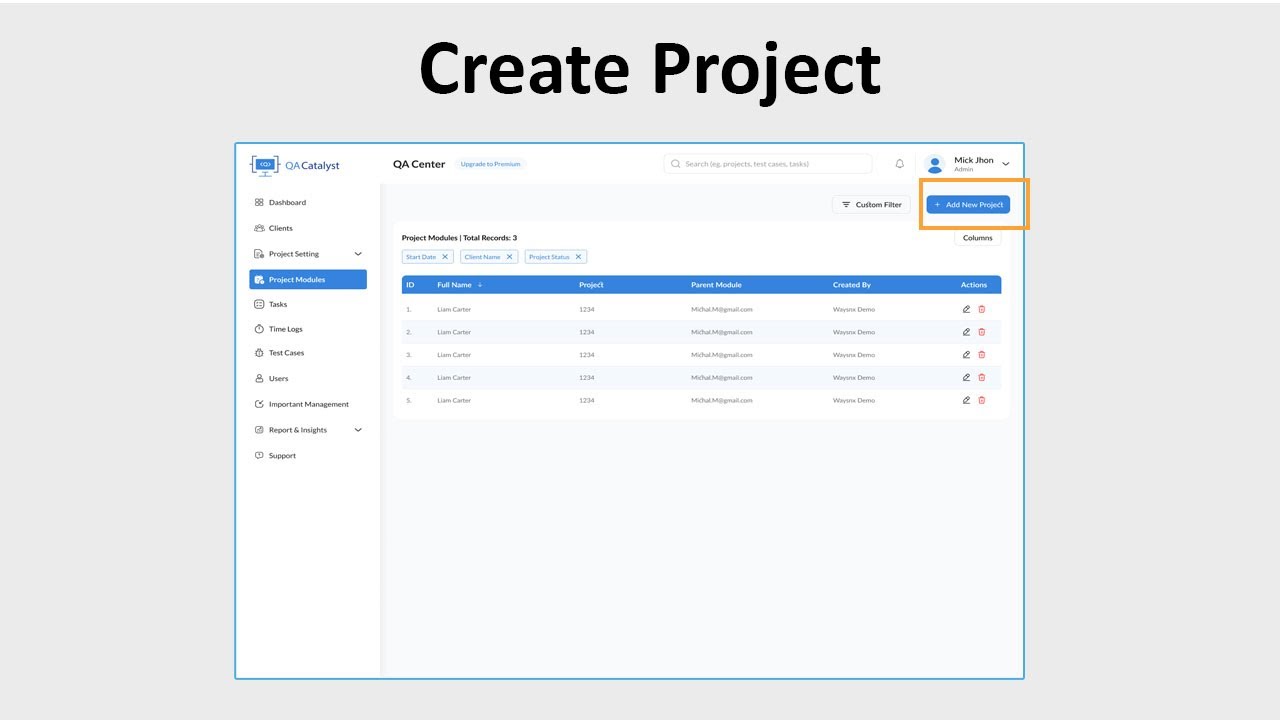Click Michal.M@gmail.com in row 3
This screenshot has height=720, width=1280.
pyautogui.click(x=722, y=355)
